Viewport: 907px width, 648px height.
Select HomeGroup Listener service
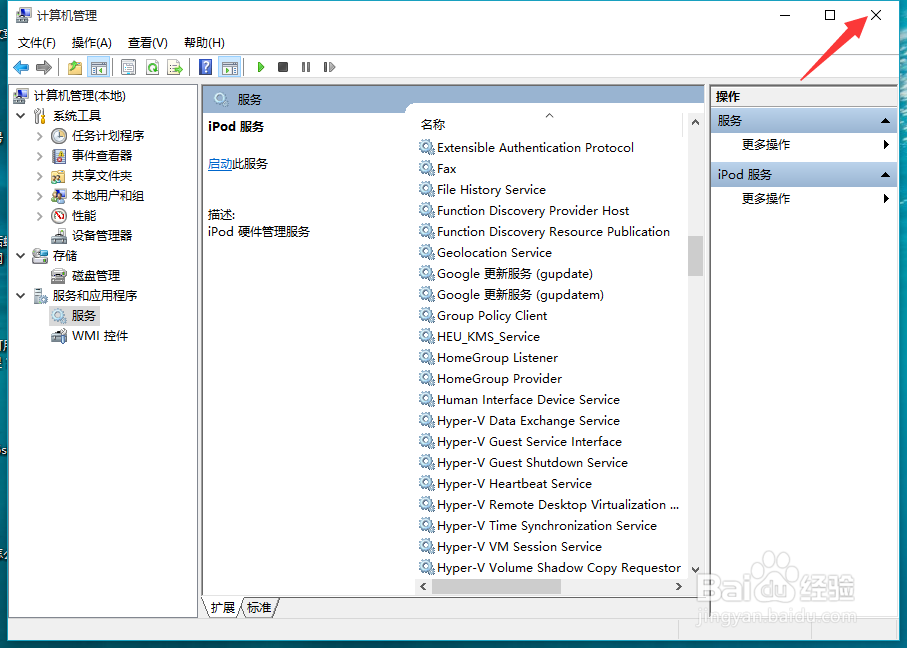pyautogui.click(x=497, y=358)
